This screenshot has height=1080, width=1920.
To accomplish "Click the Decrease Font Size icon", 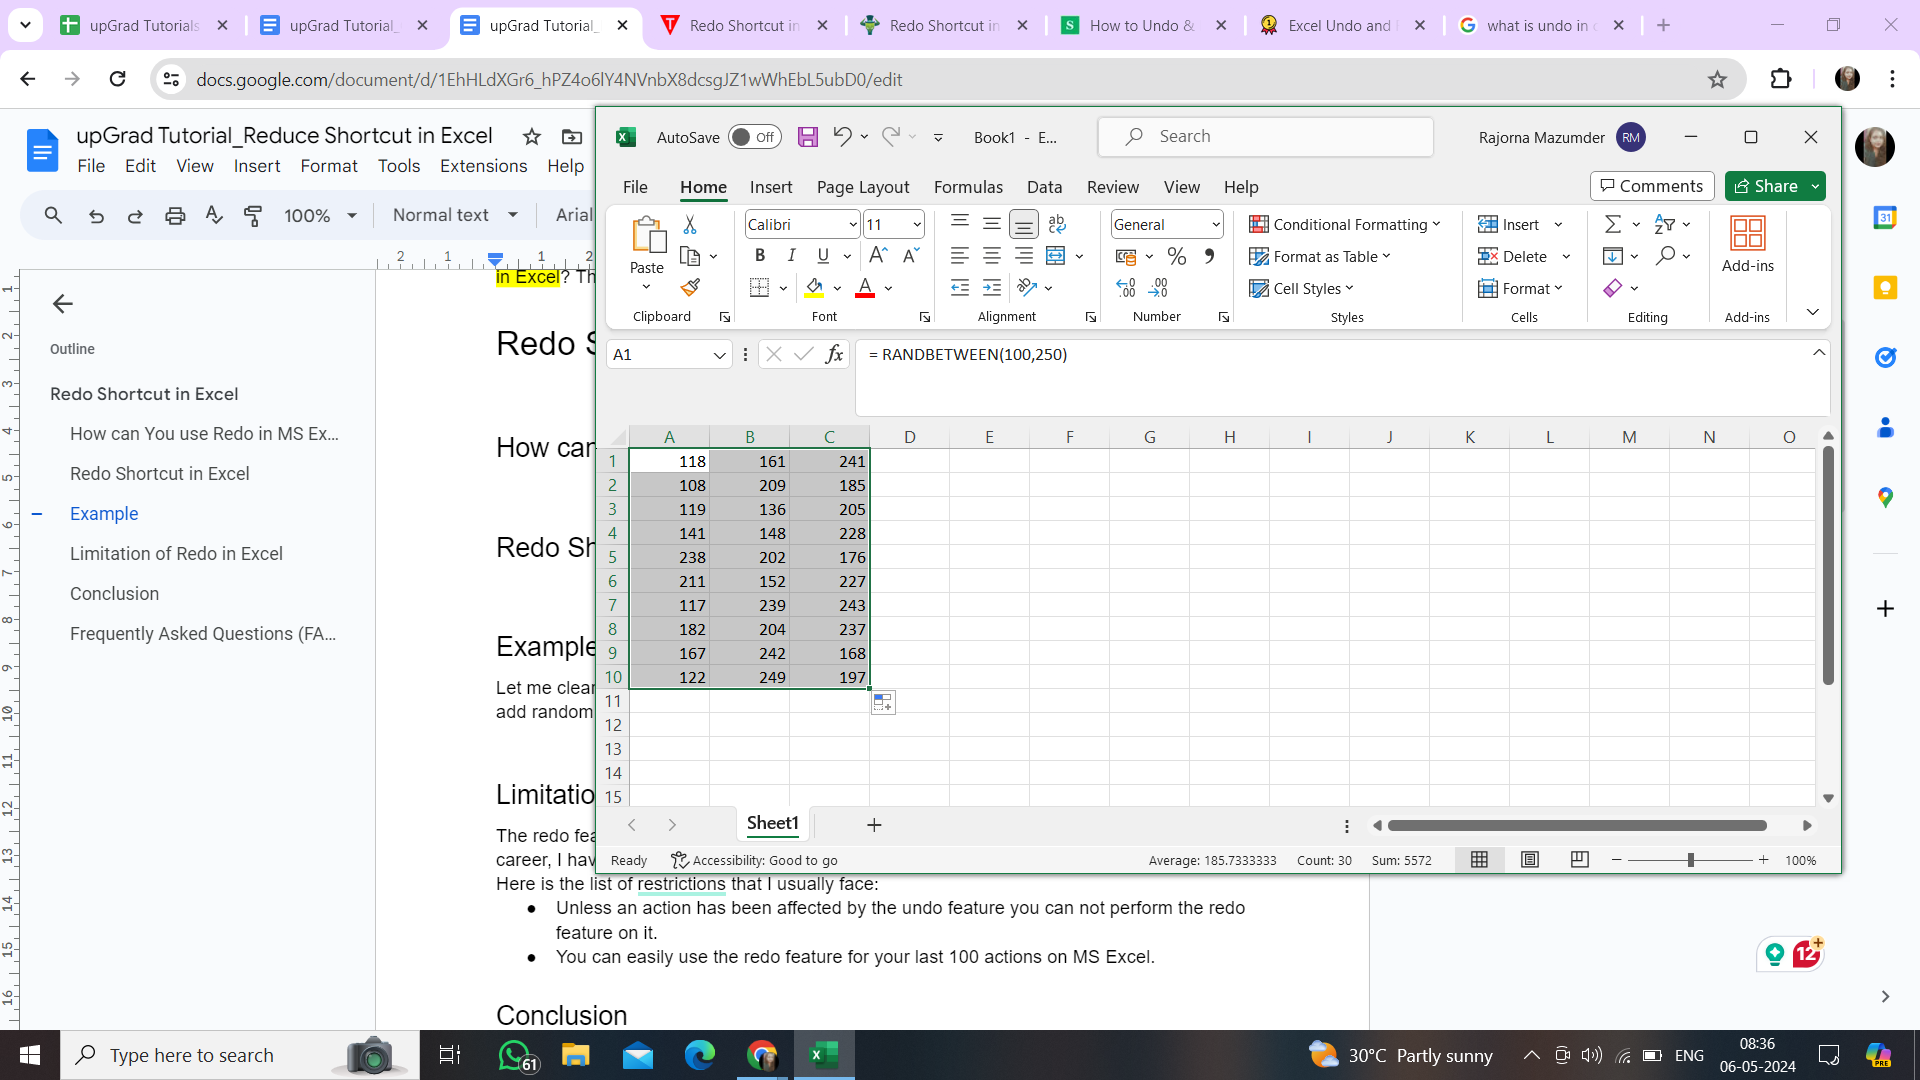I will point(910,256).
